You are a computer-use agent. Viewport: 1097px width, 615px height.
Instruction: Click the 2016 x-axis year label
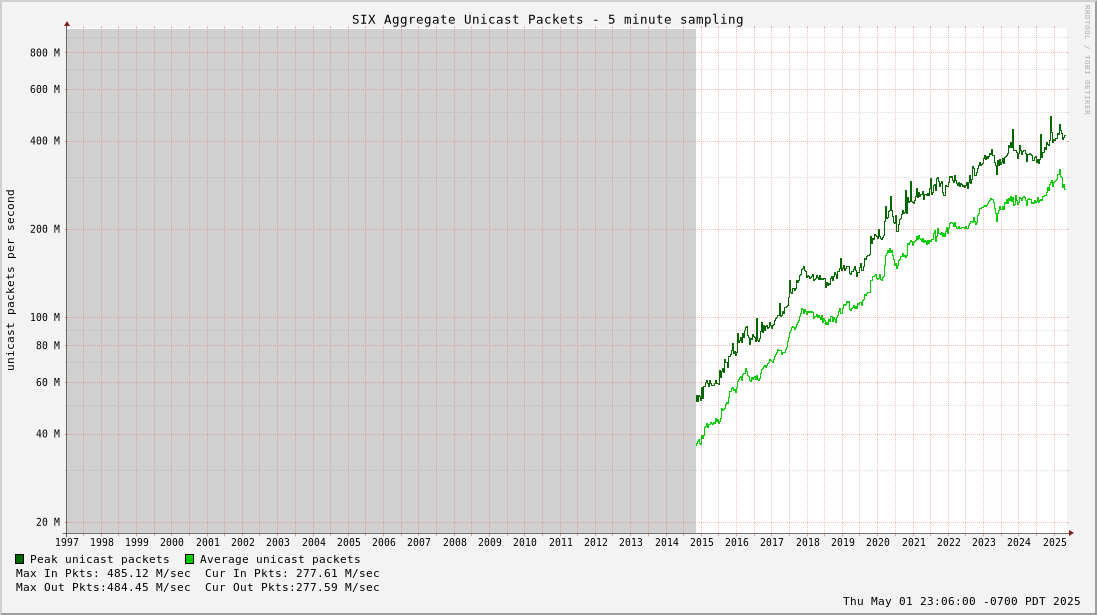point(737,542)
